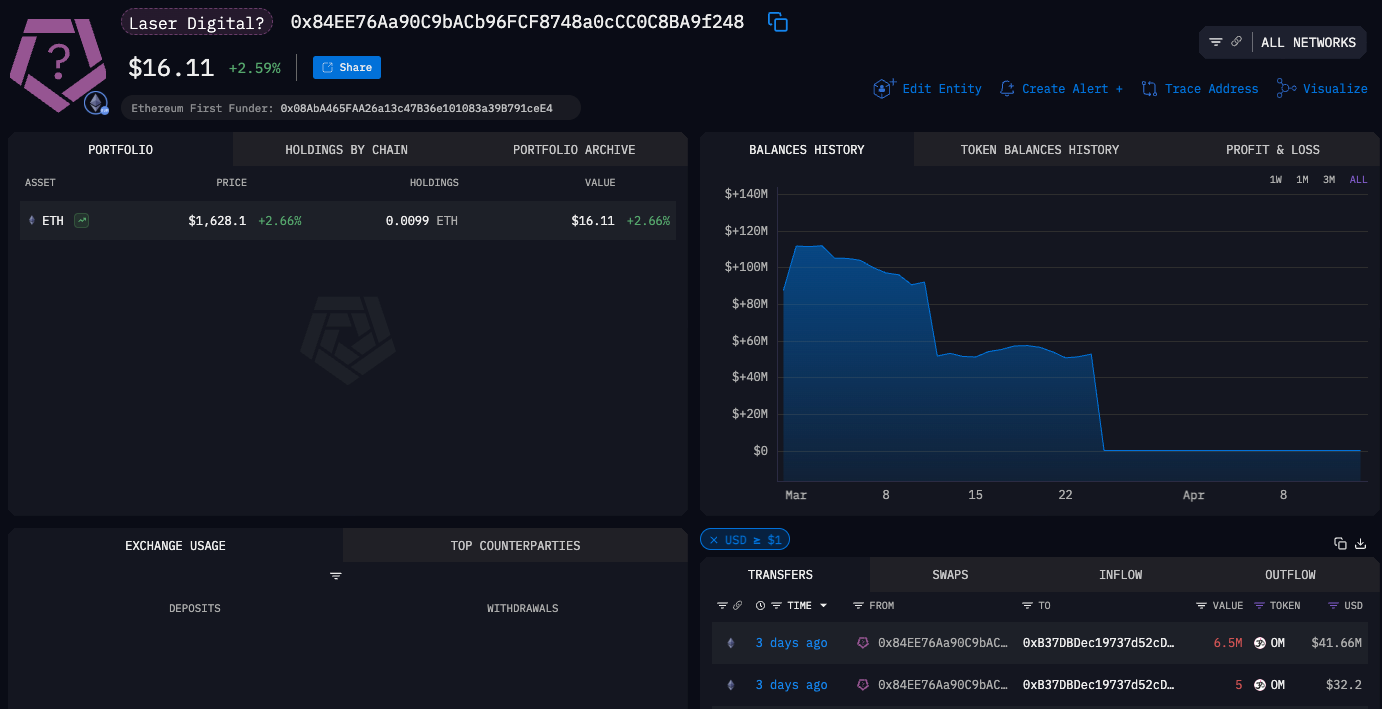Click the Ethereum icon in the 6.5M OM row
The width and height of the screenshot is (1382, 709).
(730, 643)
